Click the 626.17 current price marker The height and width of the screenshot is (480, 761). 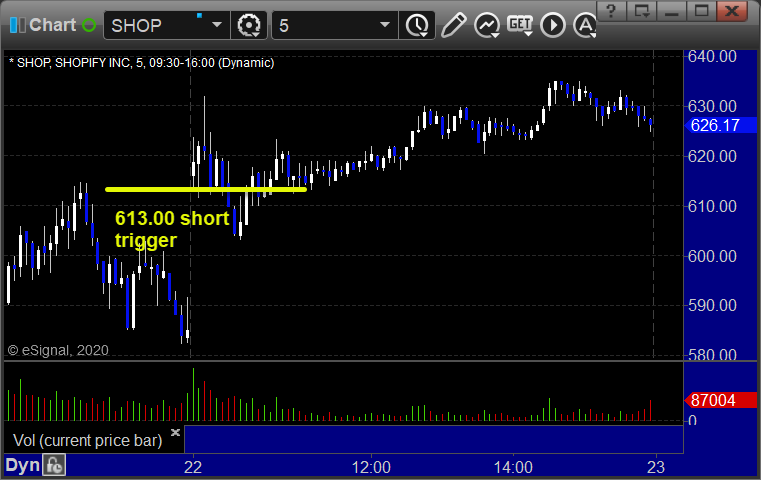click(720, 125)
